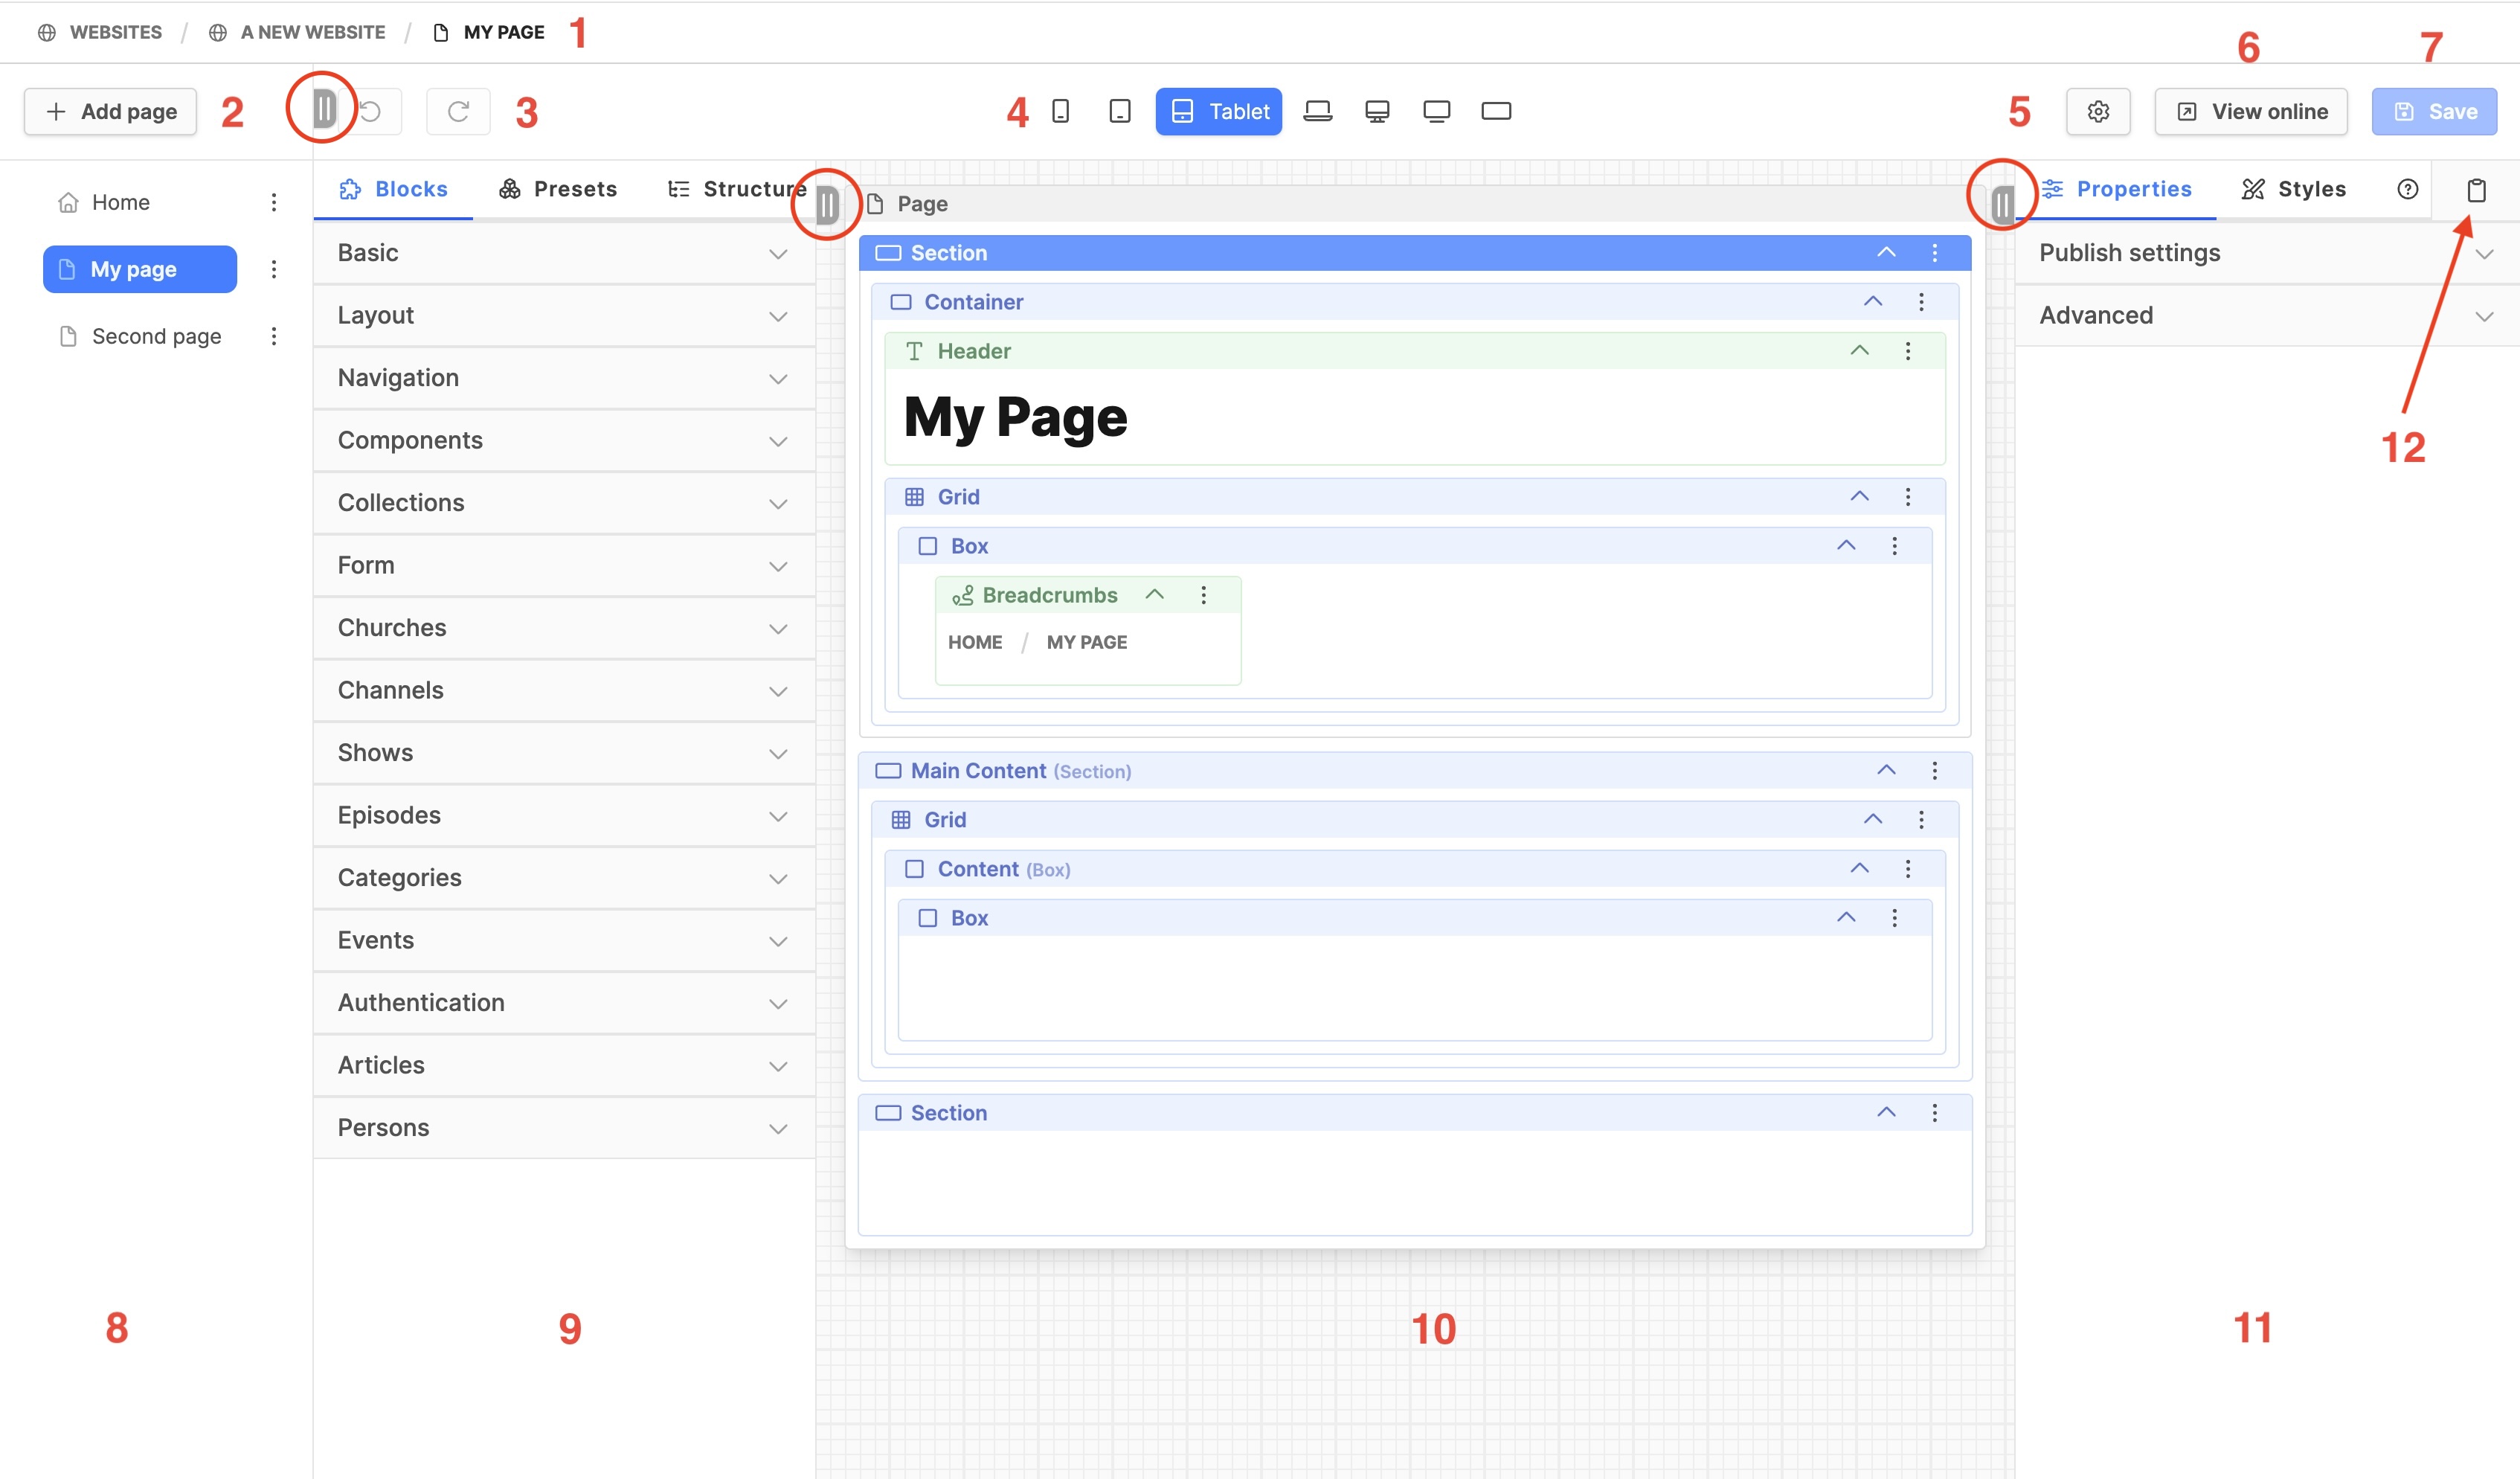This screenshot has height=1479, width=2520.
Task: Collapse the Header block chevron
Action: click(x=1859, y=350)
